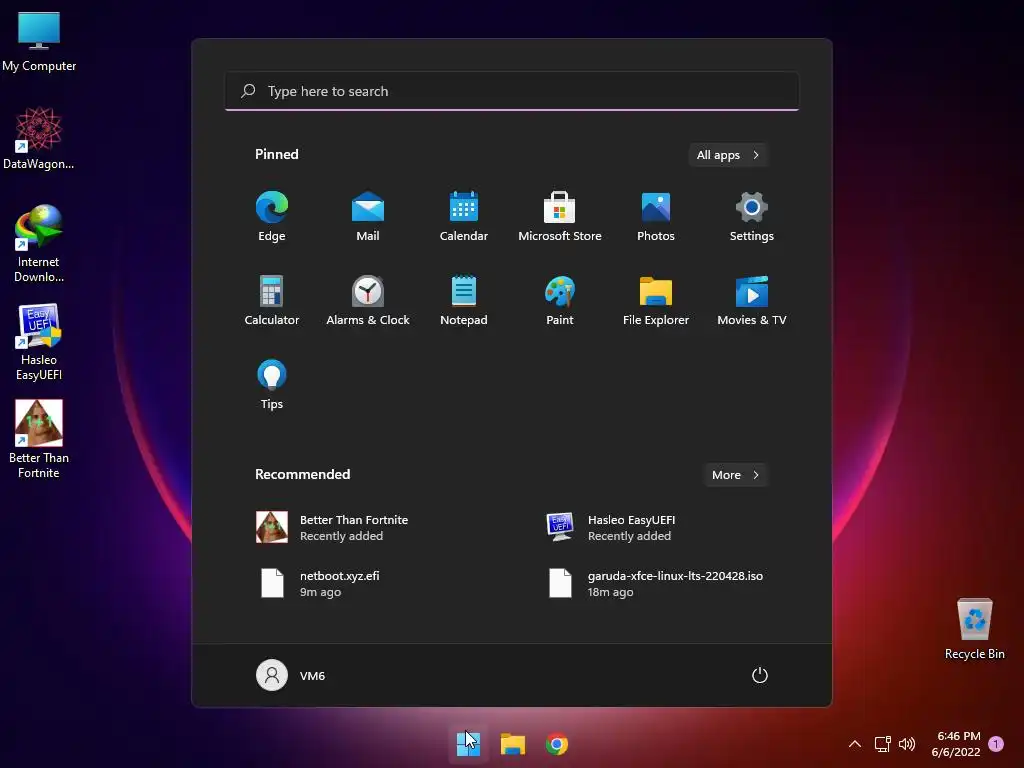1024x768 pixels.
Task: Click the search magnifier icon
Action: 248,91
